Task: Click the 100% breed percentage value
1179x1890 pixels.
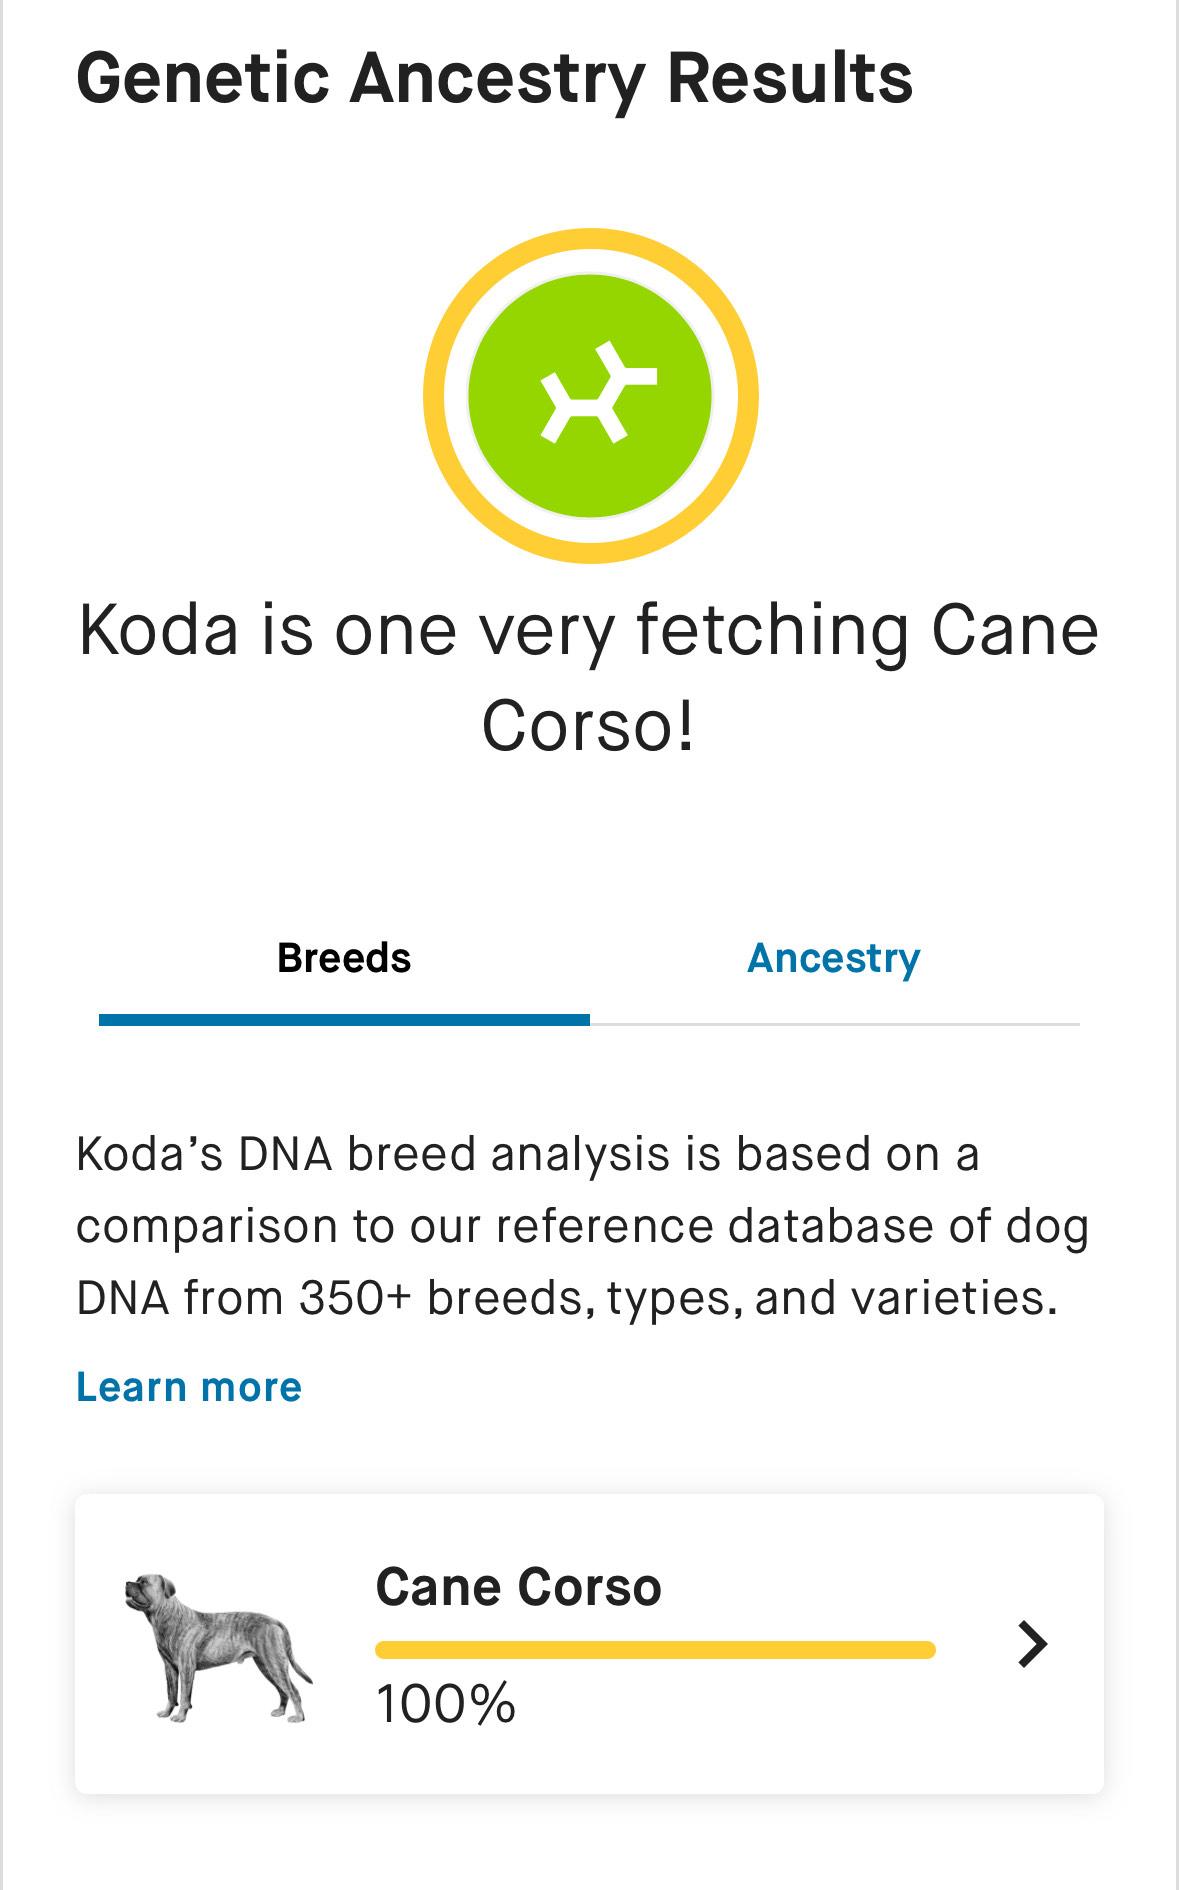Action: 446,1704
